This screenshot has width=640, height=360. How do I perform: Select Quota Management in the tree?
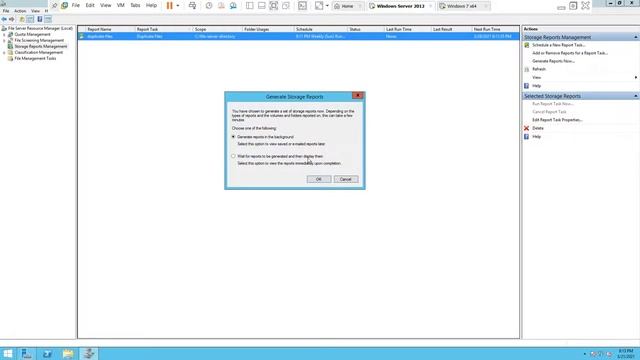pos(32,35)
